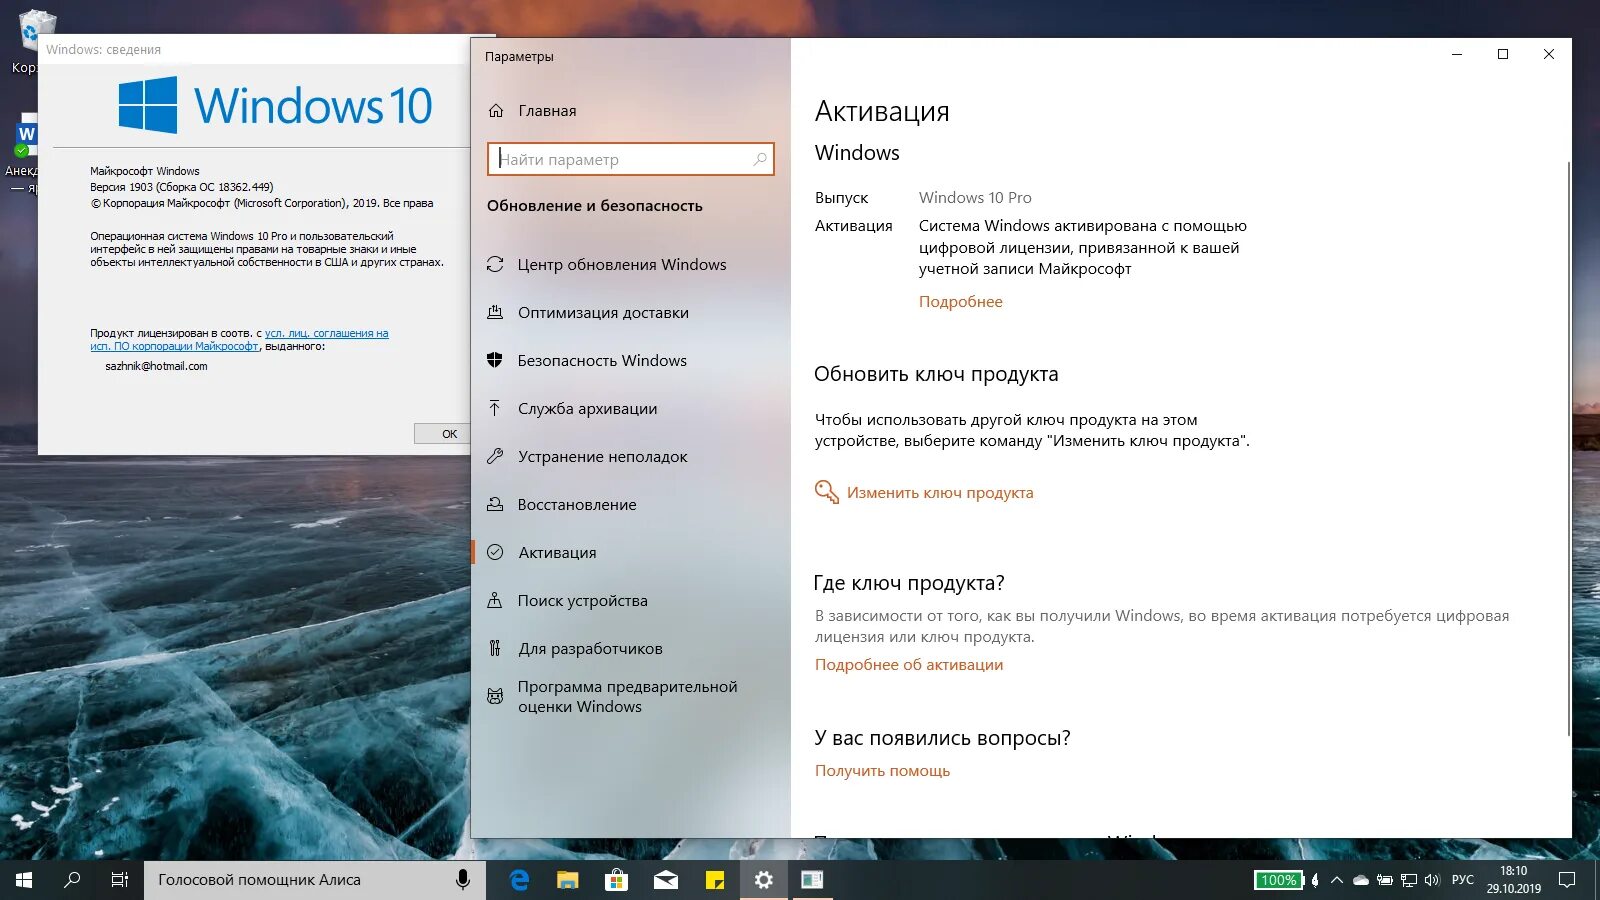The width and height of the screenshot is (1600, 900).
Task: Click the Delivery Optimization icon
Action: (x=494, y=312)
